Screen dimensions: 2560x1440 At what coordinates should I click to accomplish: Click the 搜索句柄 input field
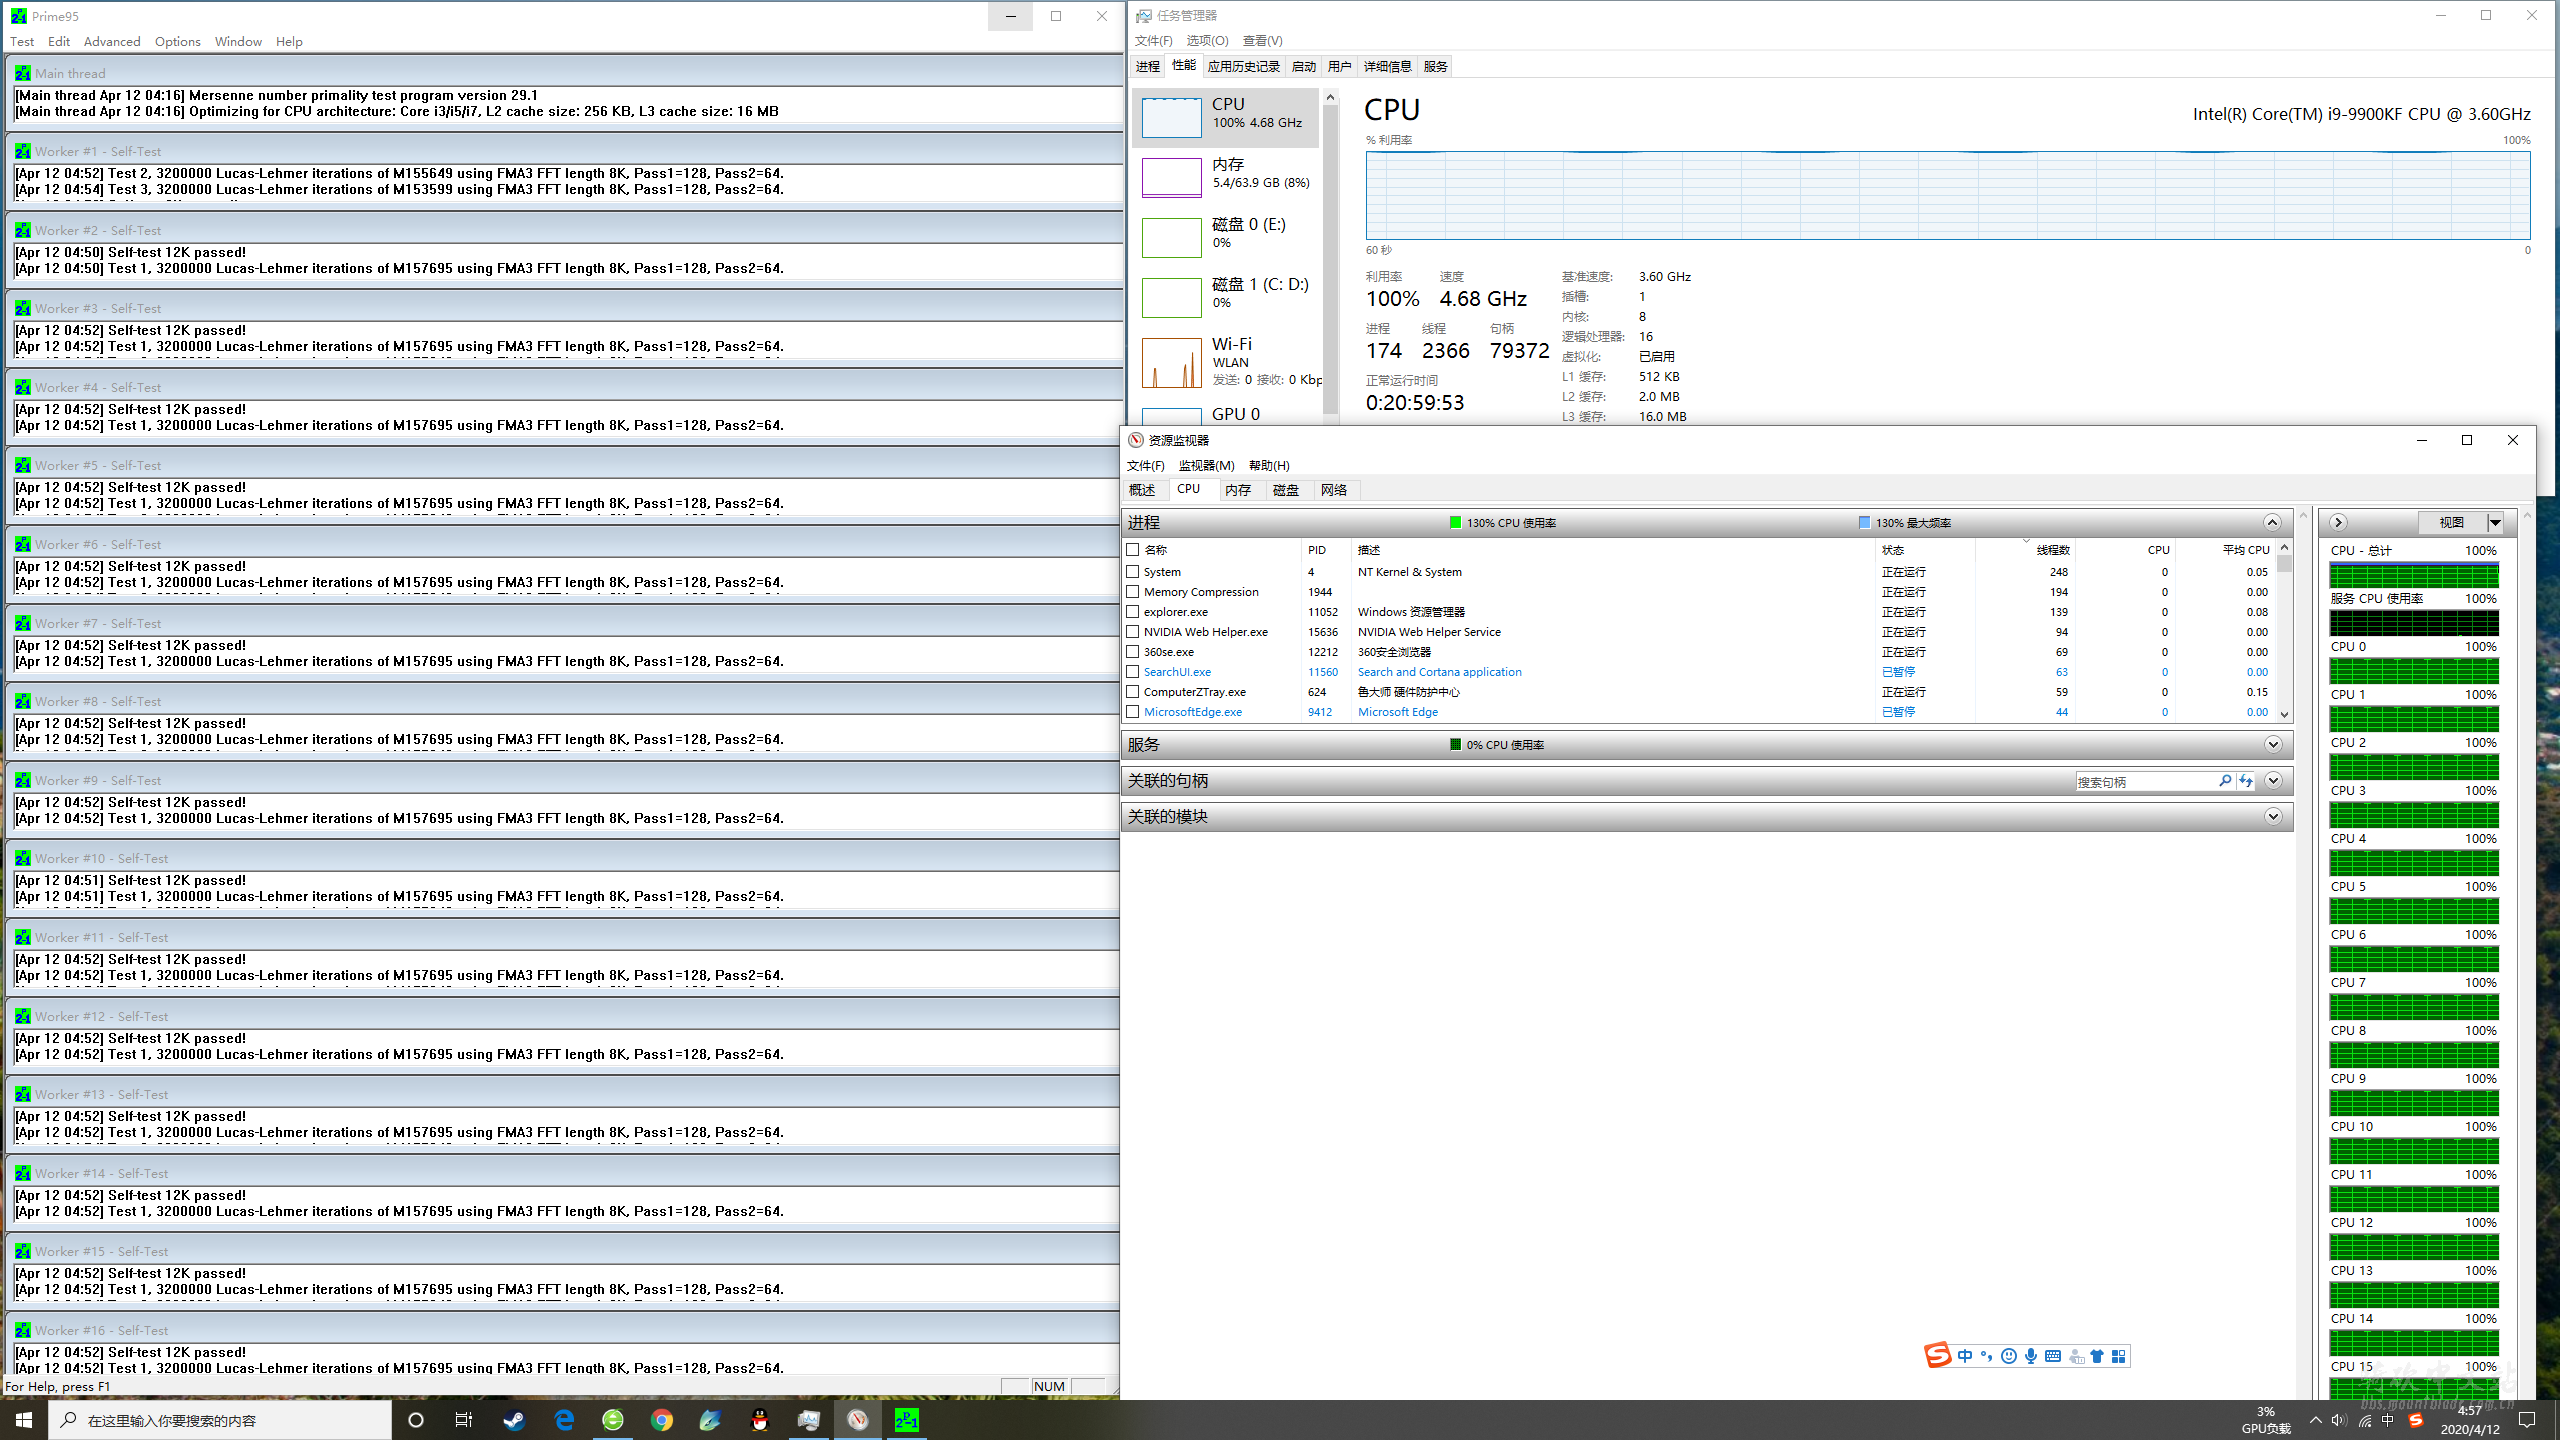tap(2145, 782)
